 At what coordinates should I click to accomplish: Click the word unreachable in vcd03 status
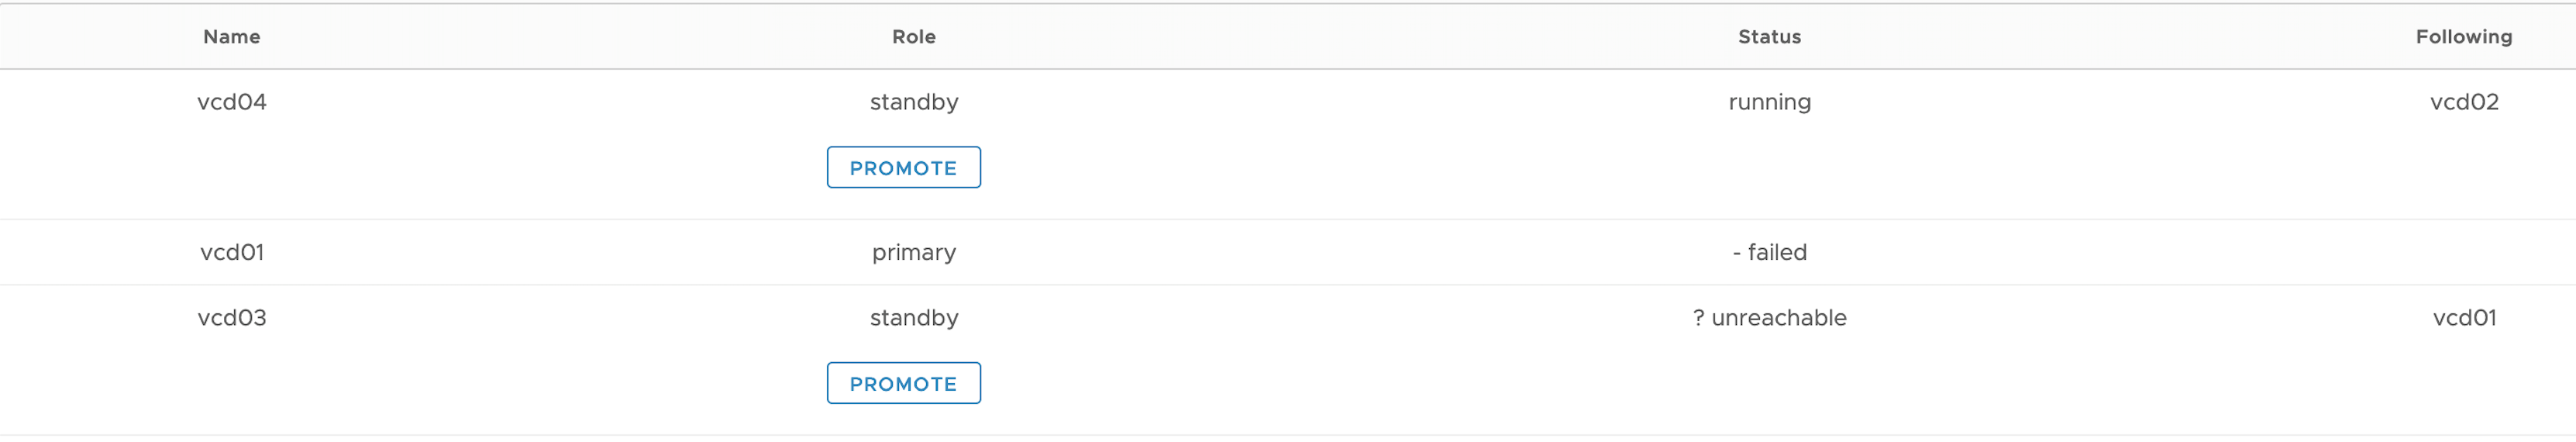point(1778,318)
